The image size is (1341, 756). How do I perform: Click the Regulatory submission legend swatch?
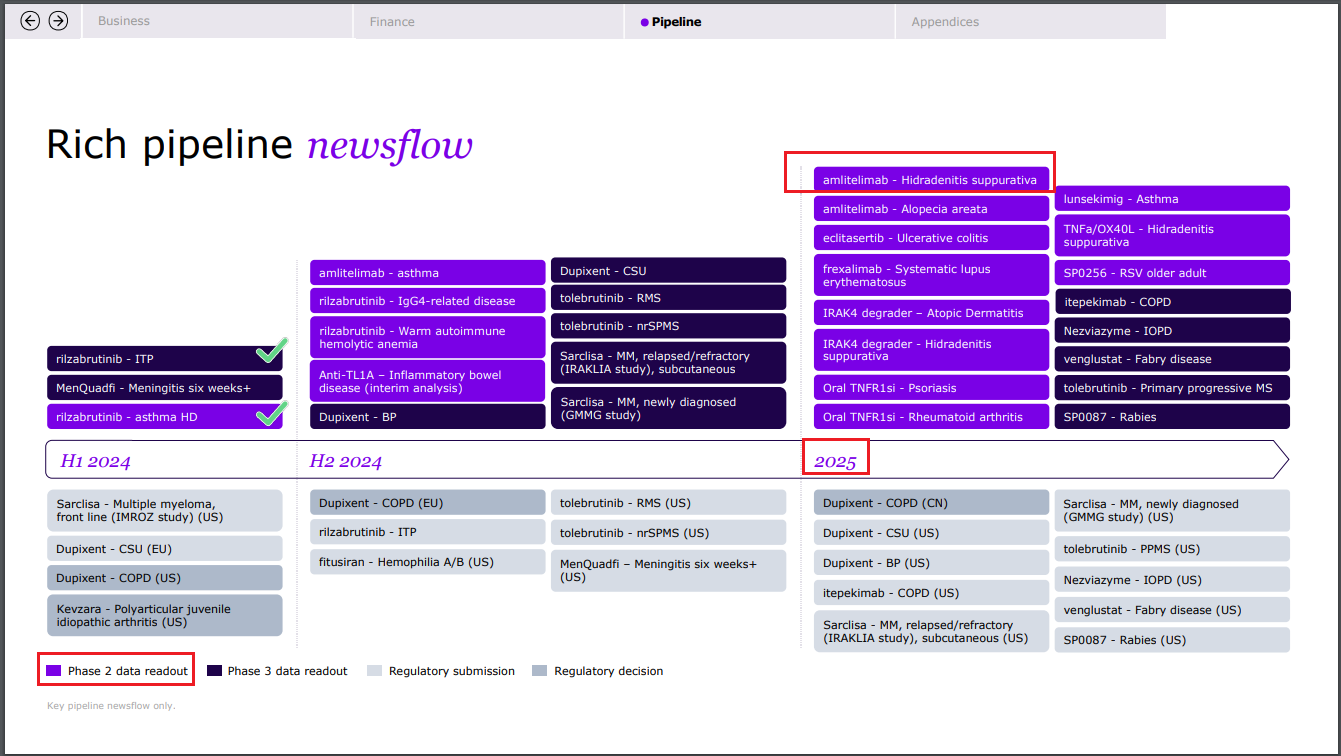[375, 671]
